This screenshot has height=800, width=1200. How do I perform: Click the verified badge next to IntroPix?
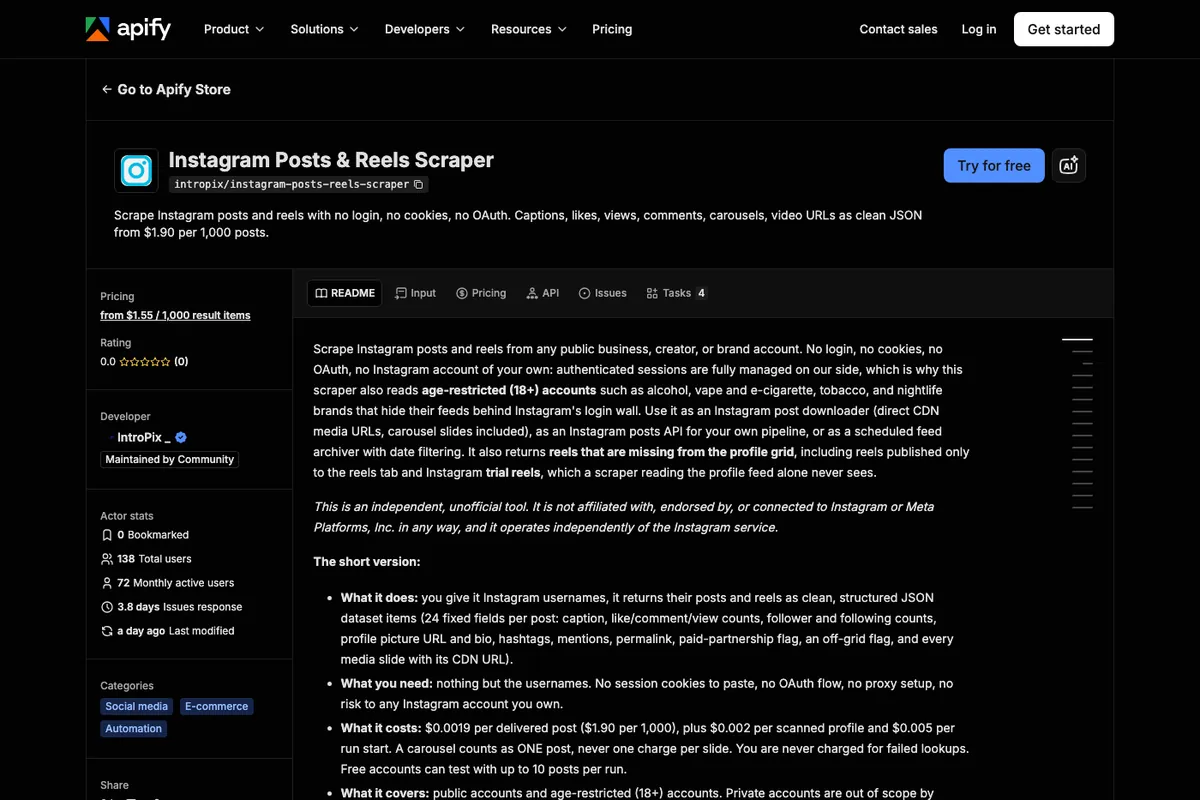(181, 438)
